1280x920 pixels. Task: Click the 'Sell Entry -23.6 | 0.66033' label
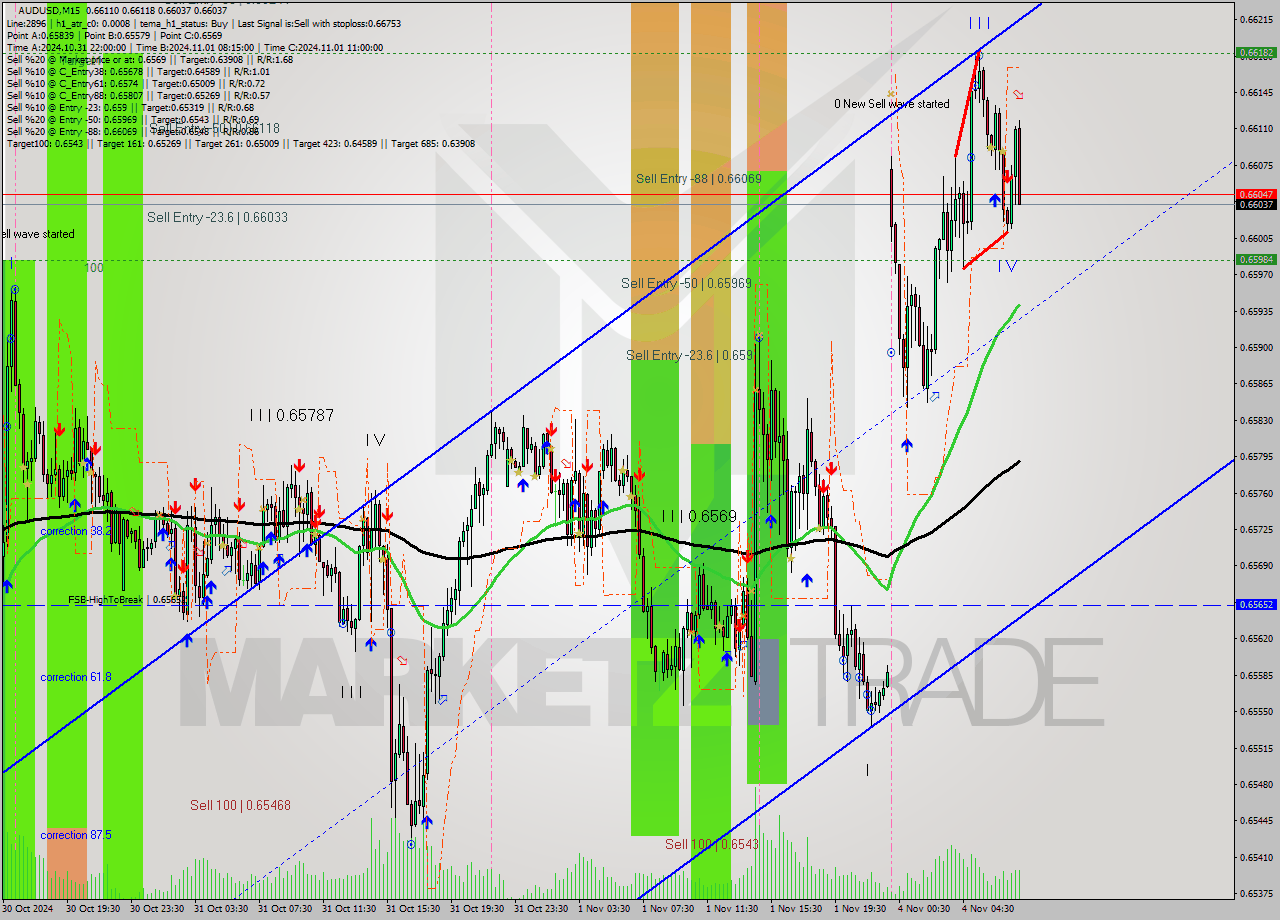(217, 217)
